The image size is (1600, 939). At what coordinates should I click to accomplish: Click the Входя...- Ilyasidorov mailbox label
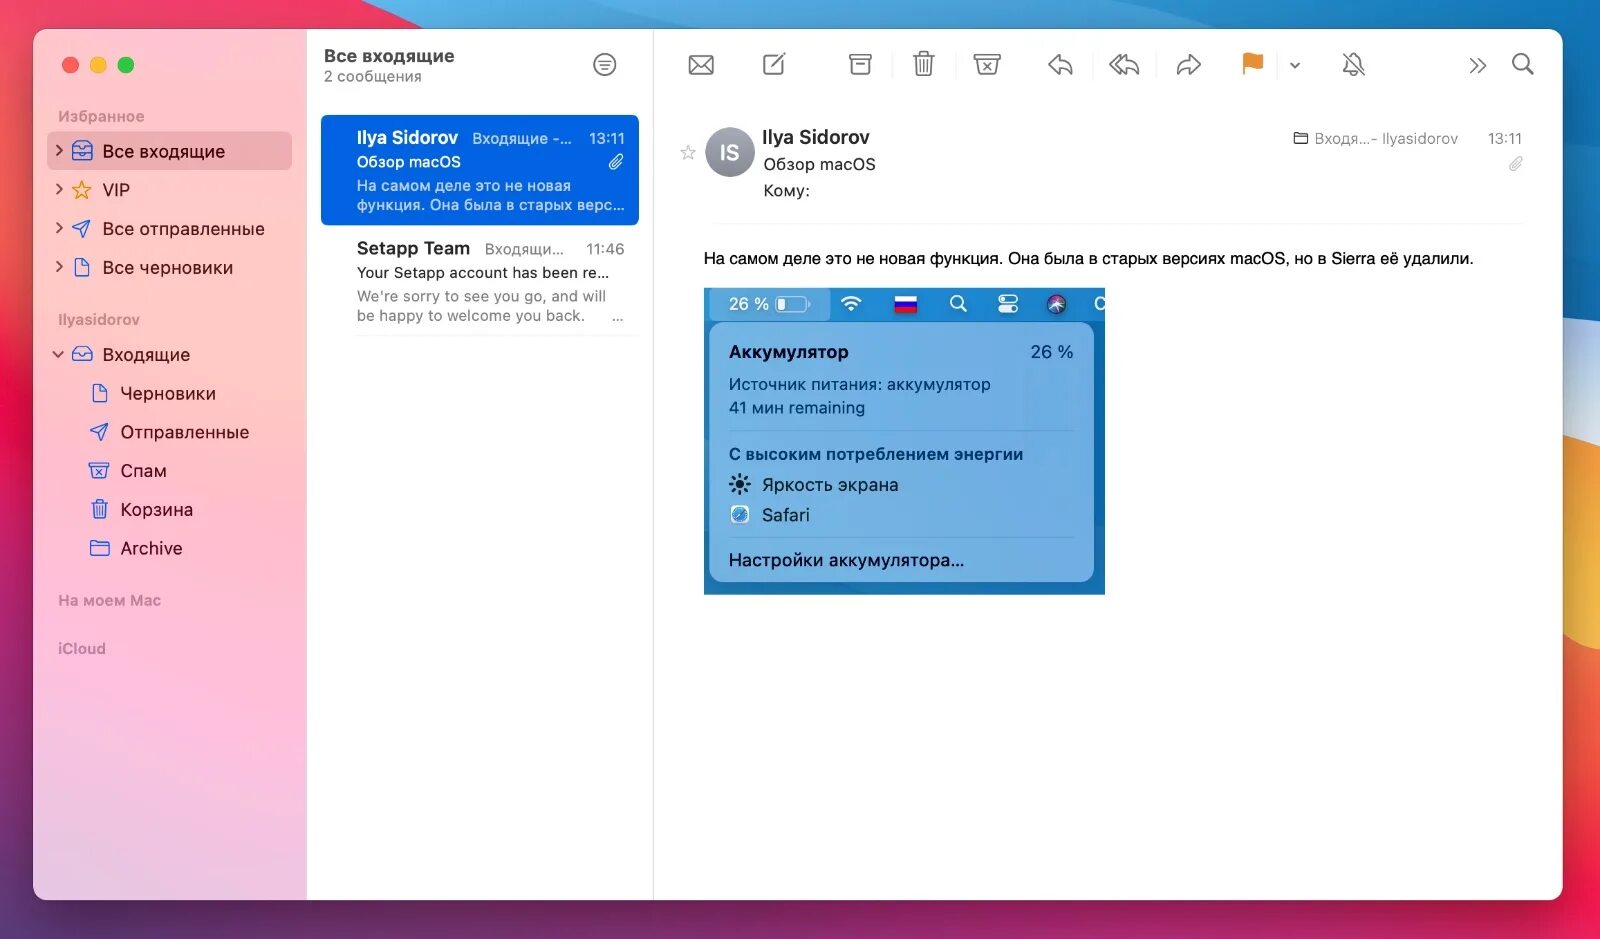[1386, 139]
